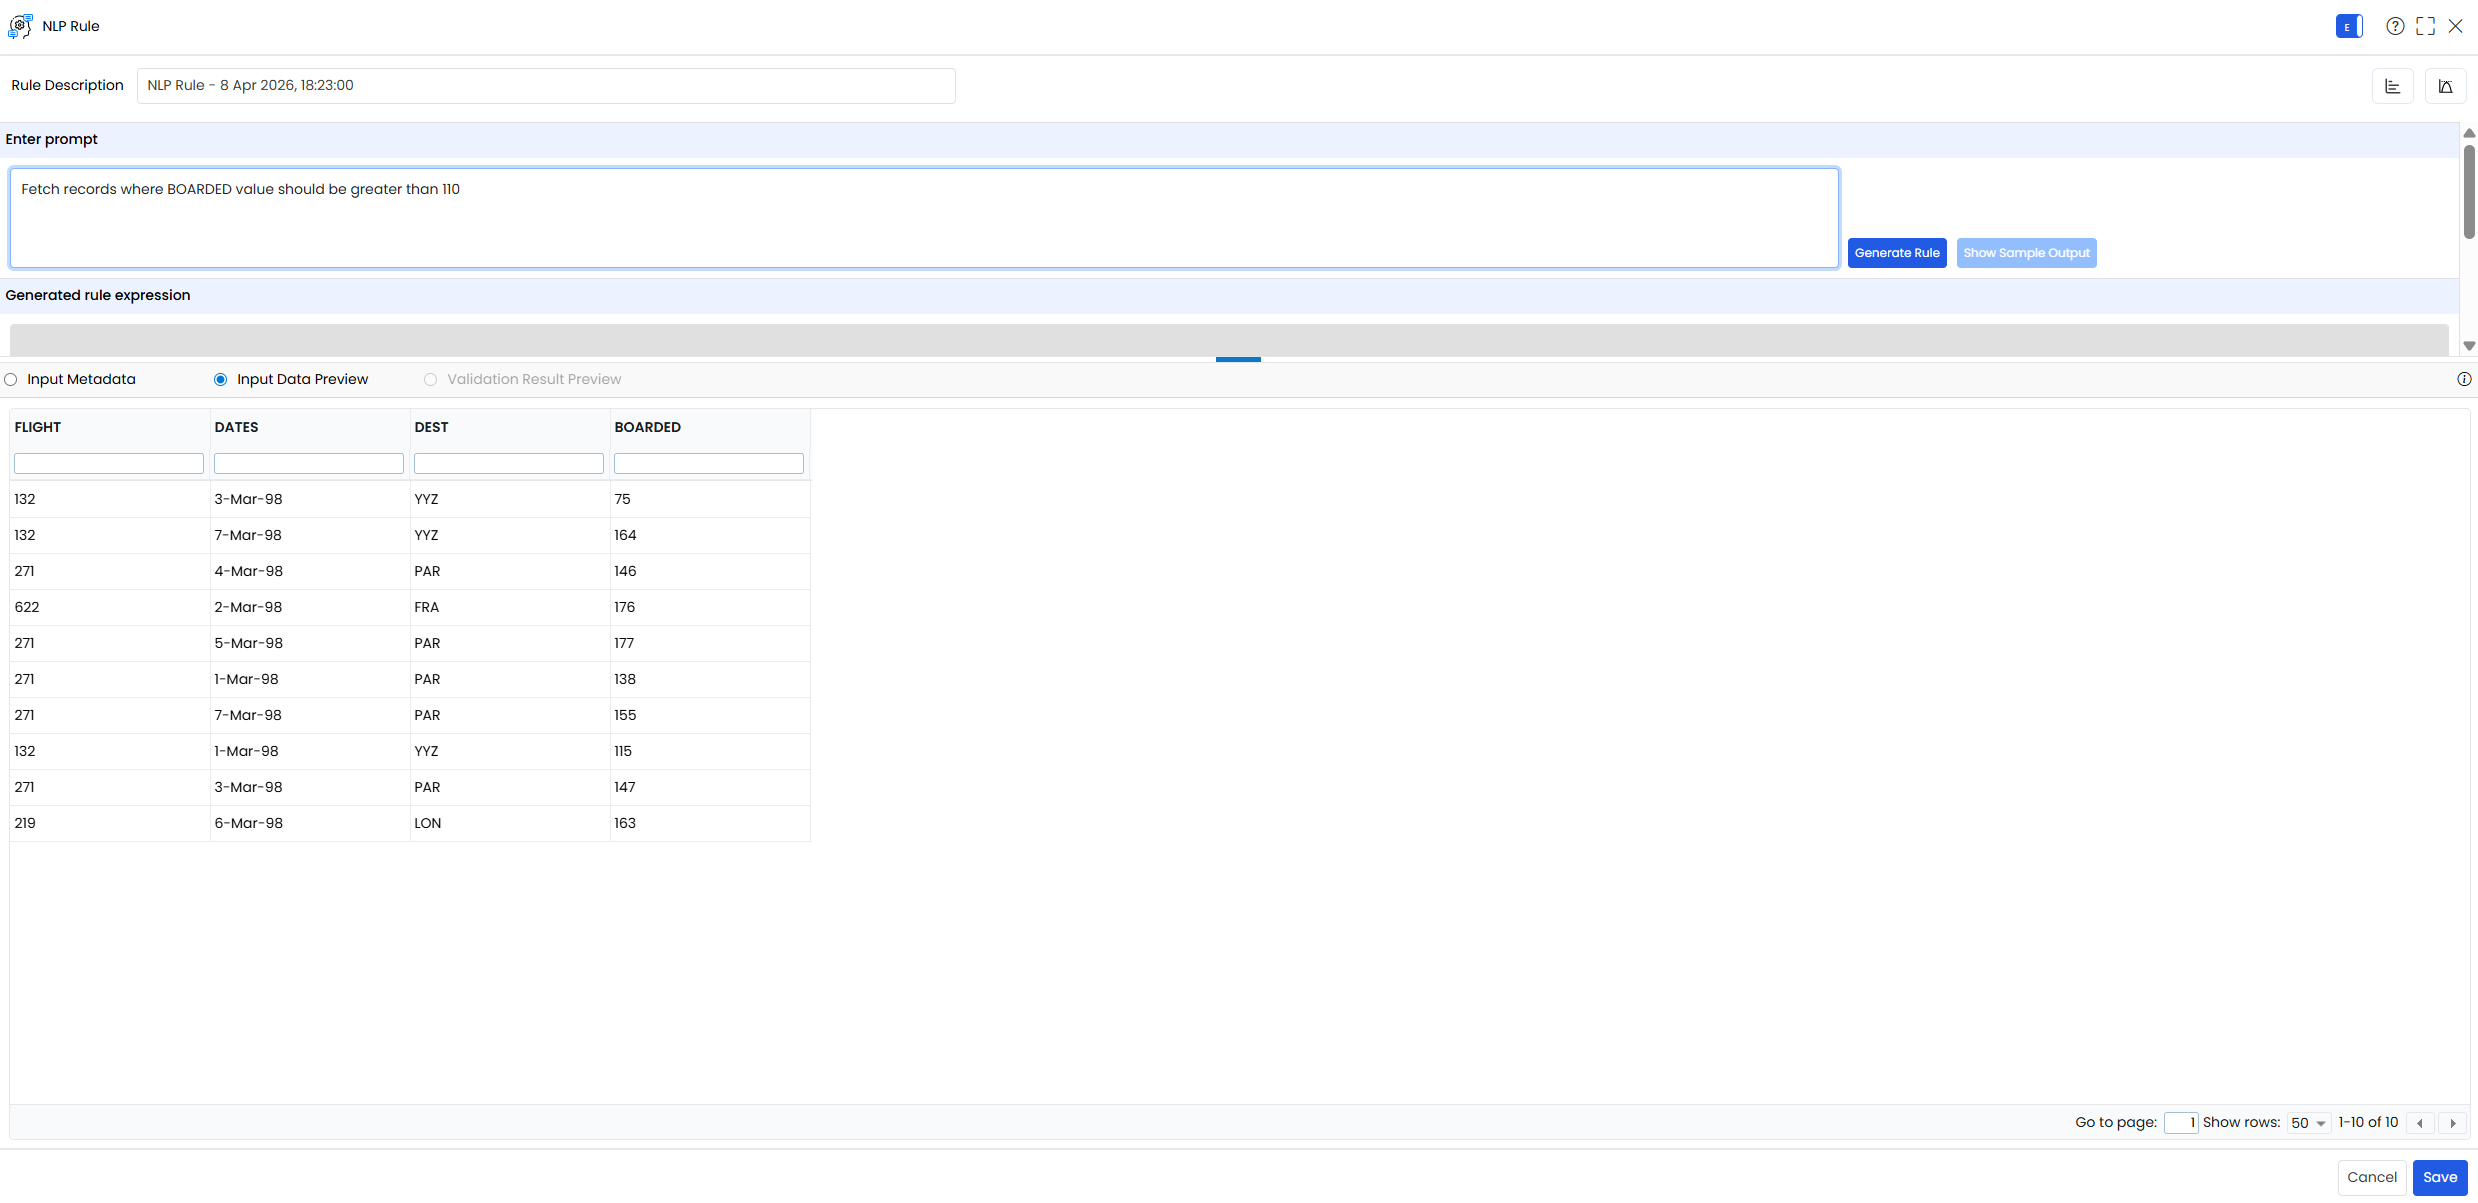Image resolution: width=2478 pixels, height=1203 pixels.
Task: Open help via question mark icon
Action: coord(2395,27)
